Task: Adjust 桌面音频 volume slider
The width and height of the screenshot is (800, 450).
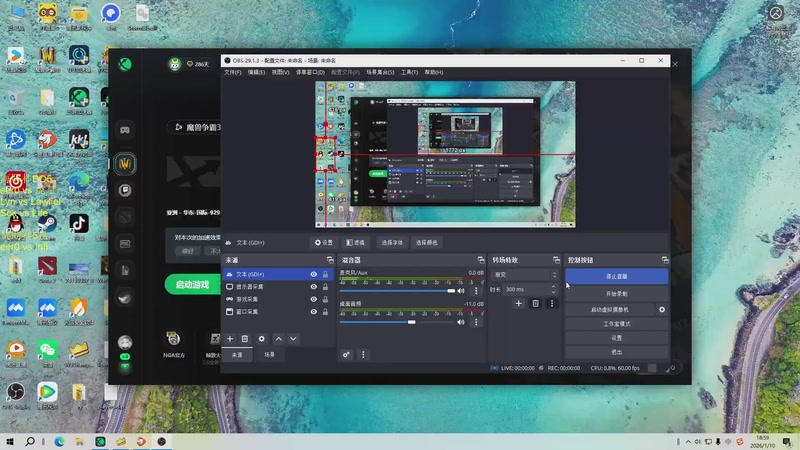Action: click(x=397, y=322)
